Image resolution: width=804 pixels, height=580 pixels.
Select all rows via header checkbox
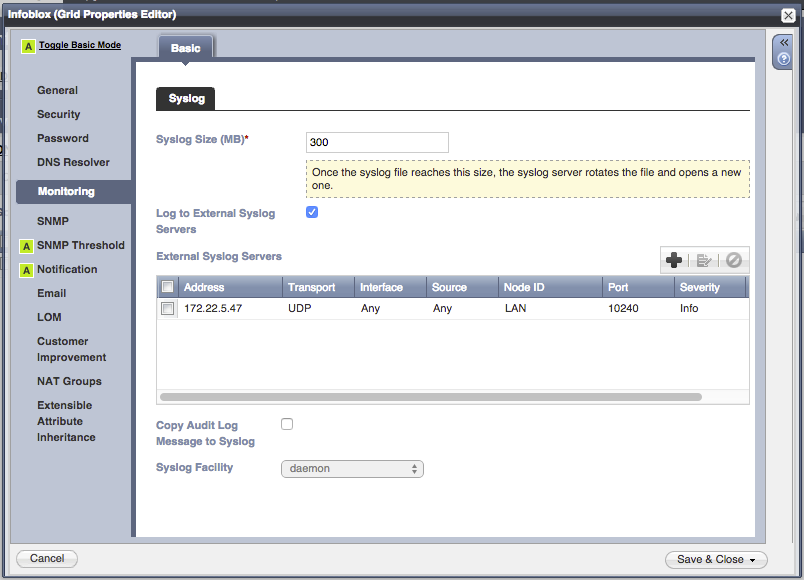pos(168,287)
